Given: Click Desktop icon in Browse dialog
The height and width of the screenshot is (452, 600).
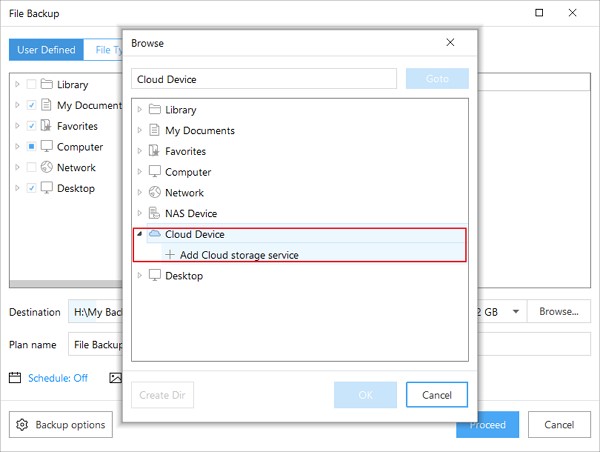Looking at the screenshot, I should pos(155,275).
